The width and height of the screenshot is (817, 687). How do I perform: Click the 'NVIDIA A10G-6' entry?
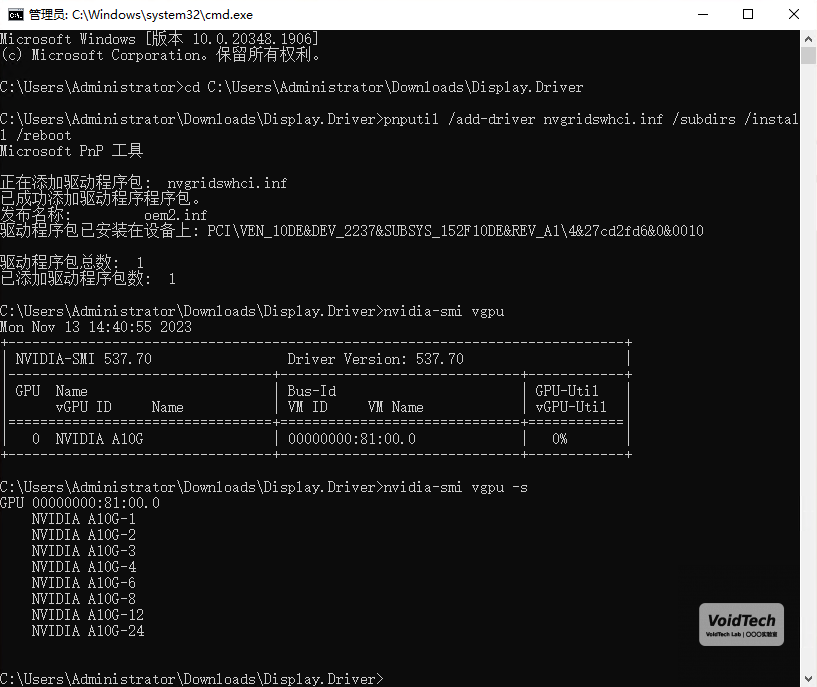[84, 583]
